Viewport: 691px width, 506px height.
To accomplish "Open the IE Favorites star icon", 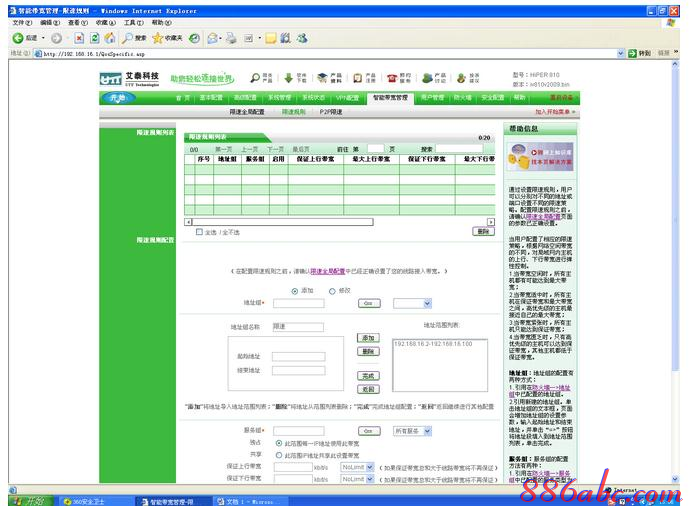I will click(x=157, y=38).
